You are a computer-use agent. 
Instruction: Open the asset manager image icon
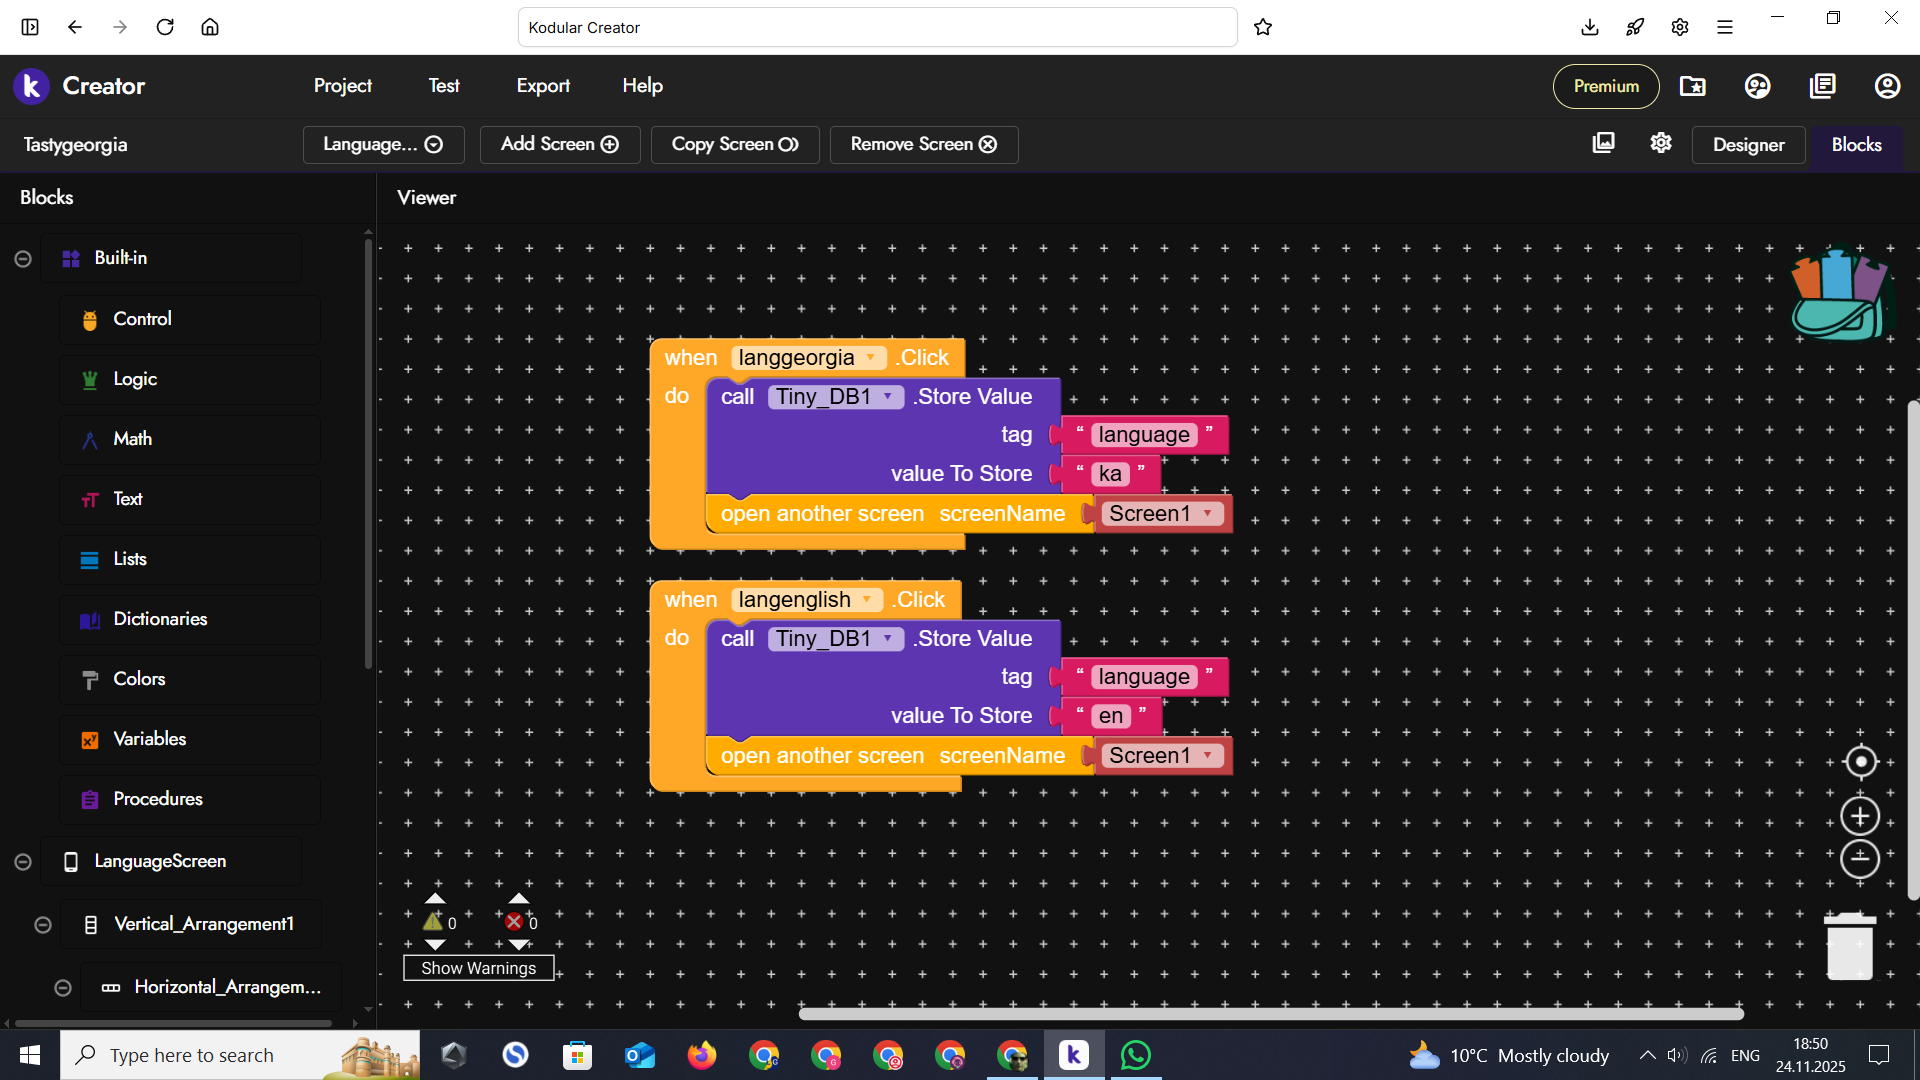click(x=1603, y=143)
